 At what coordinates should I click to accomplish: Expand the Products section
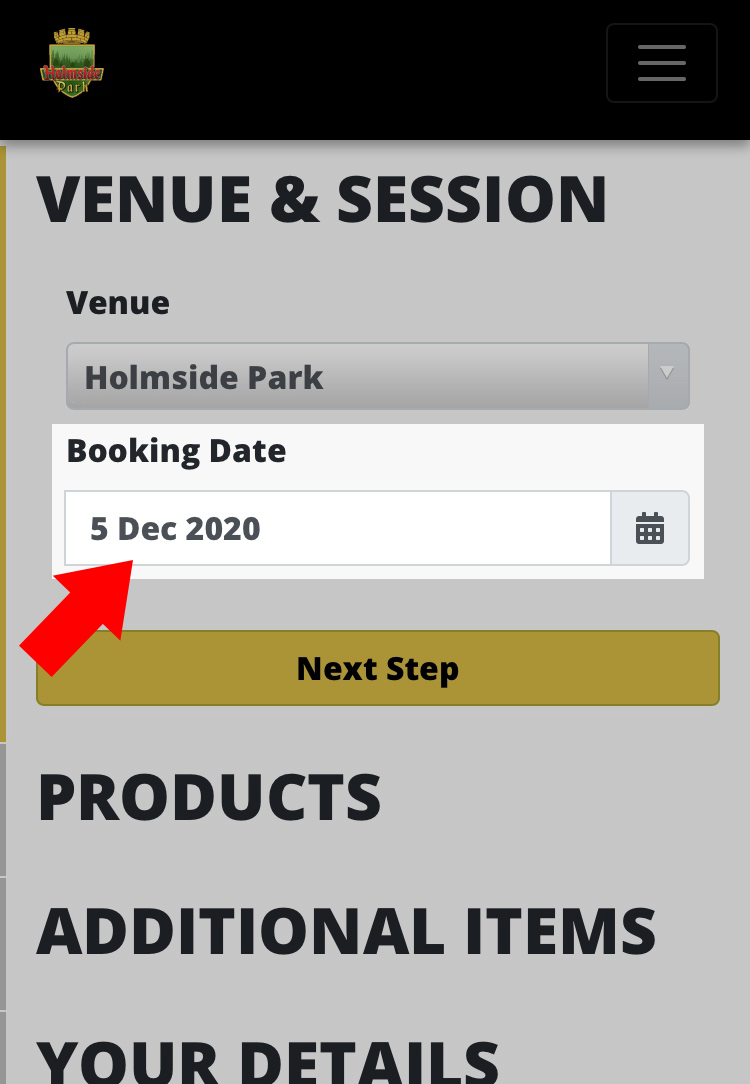[209, 797]
